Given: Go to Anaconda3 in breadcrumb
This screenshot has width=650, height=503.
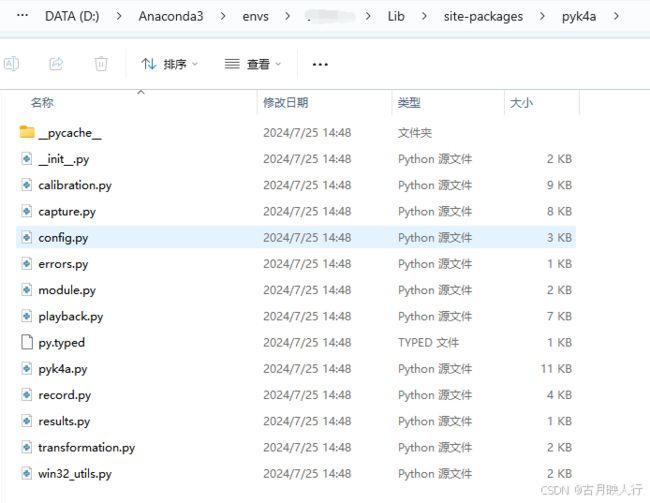Looking at the screenshot, I should click(171, 16).
